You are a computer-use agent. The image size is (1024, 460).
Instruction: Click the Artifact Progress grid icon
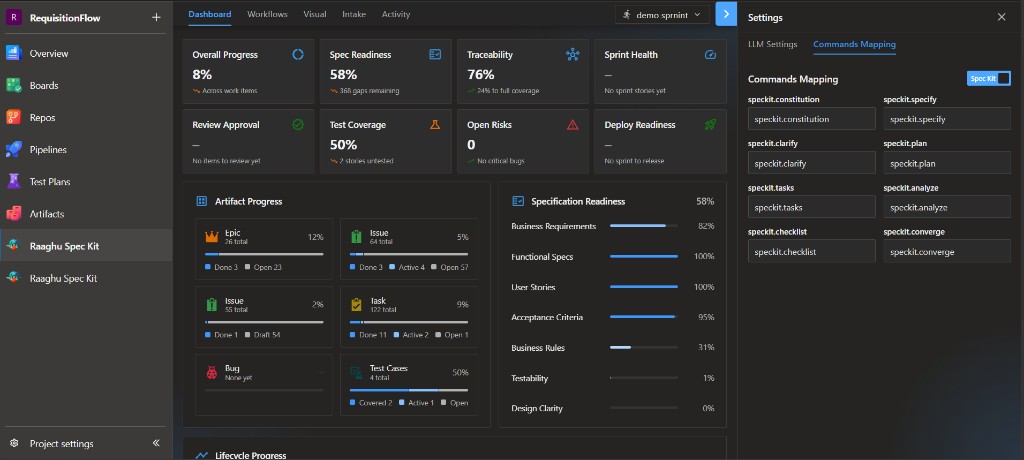202,201
